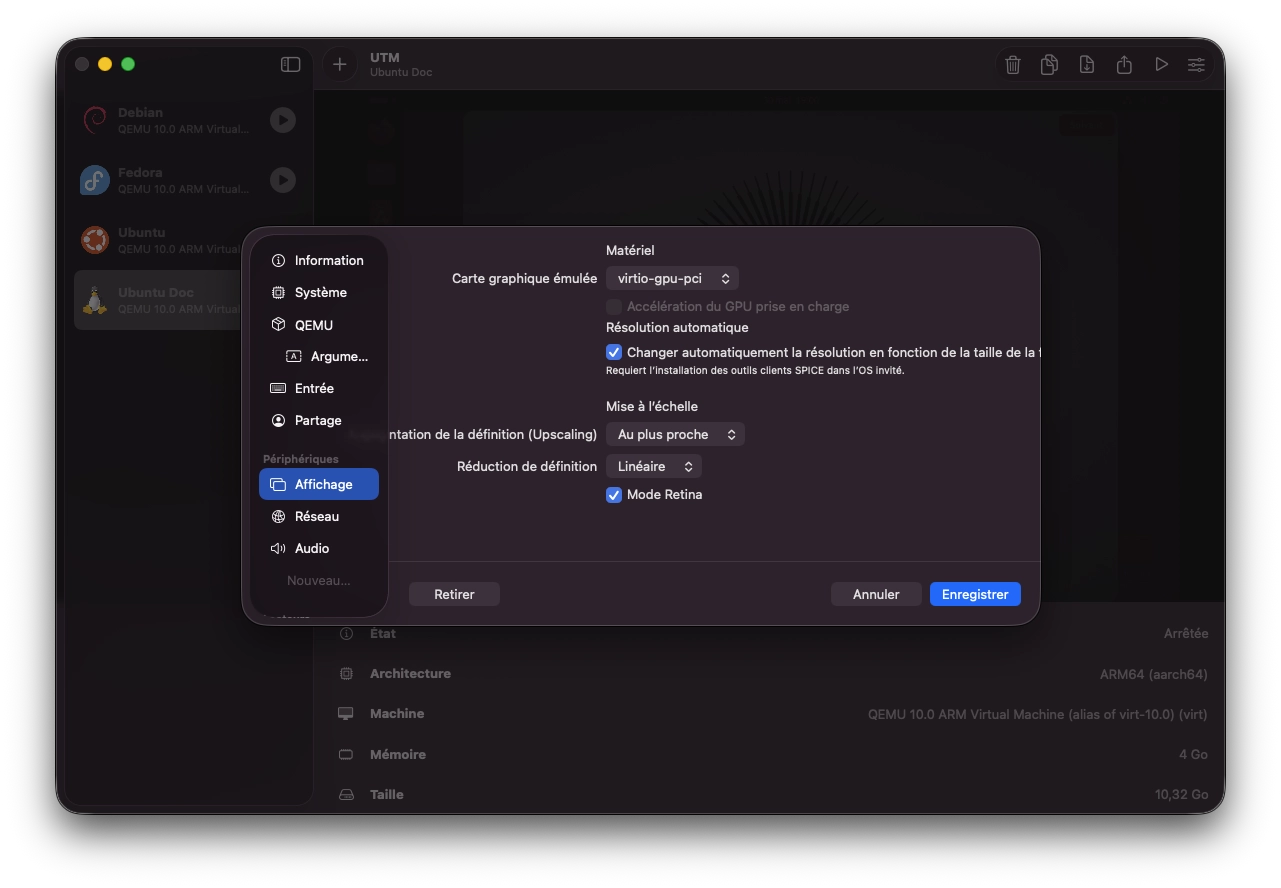Add a device with Nouveau... button
Image resolution: width=1281 pixels, height=888 pixels.
[319, 581]
